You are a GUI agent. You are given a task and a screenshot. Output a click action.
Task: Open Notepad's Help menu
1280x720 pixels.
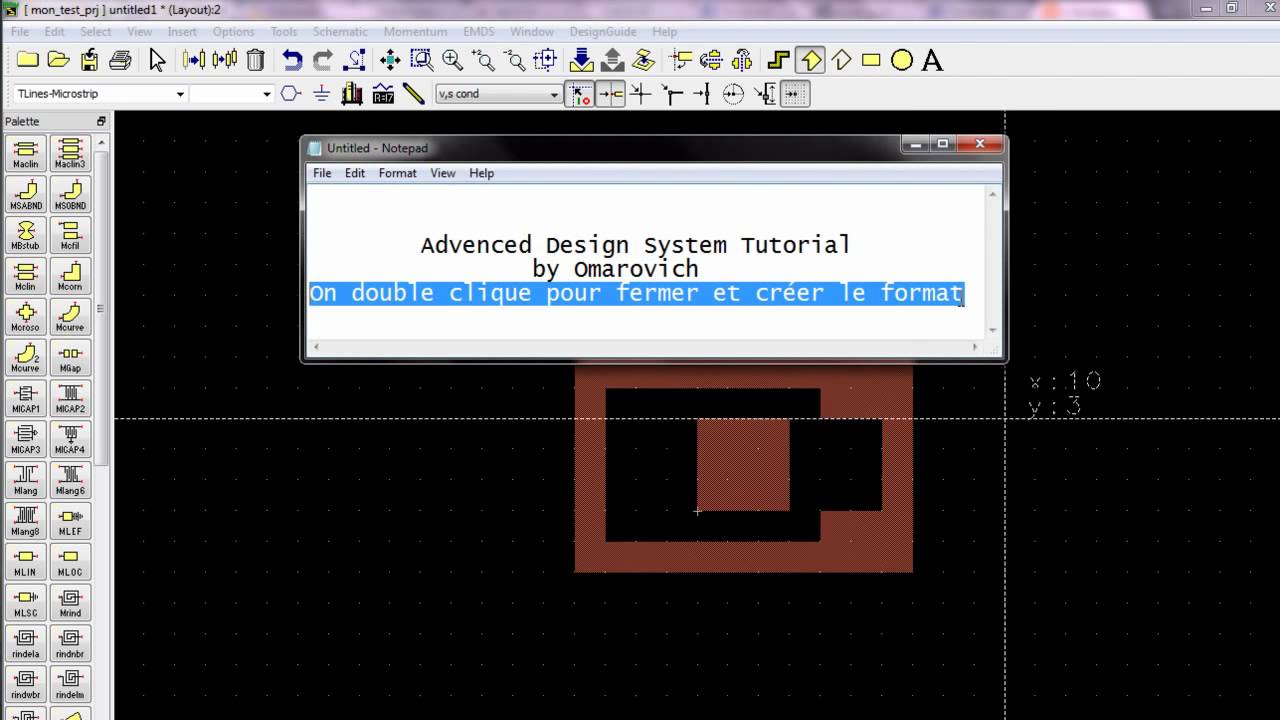pyautogui.click(x=481, y=173)
